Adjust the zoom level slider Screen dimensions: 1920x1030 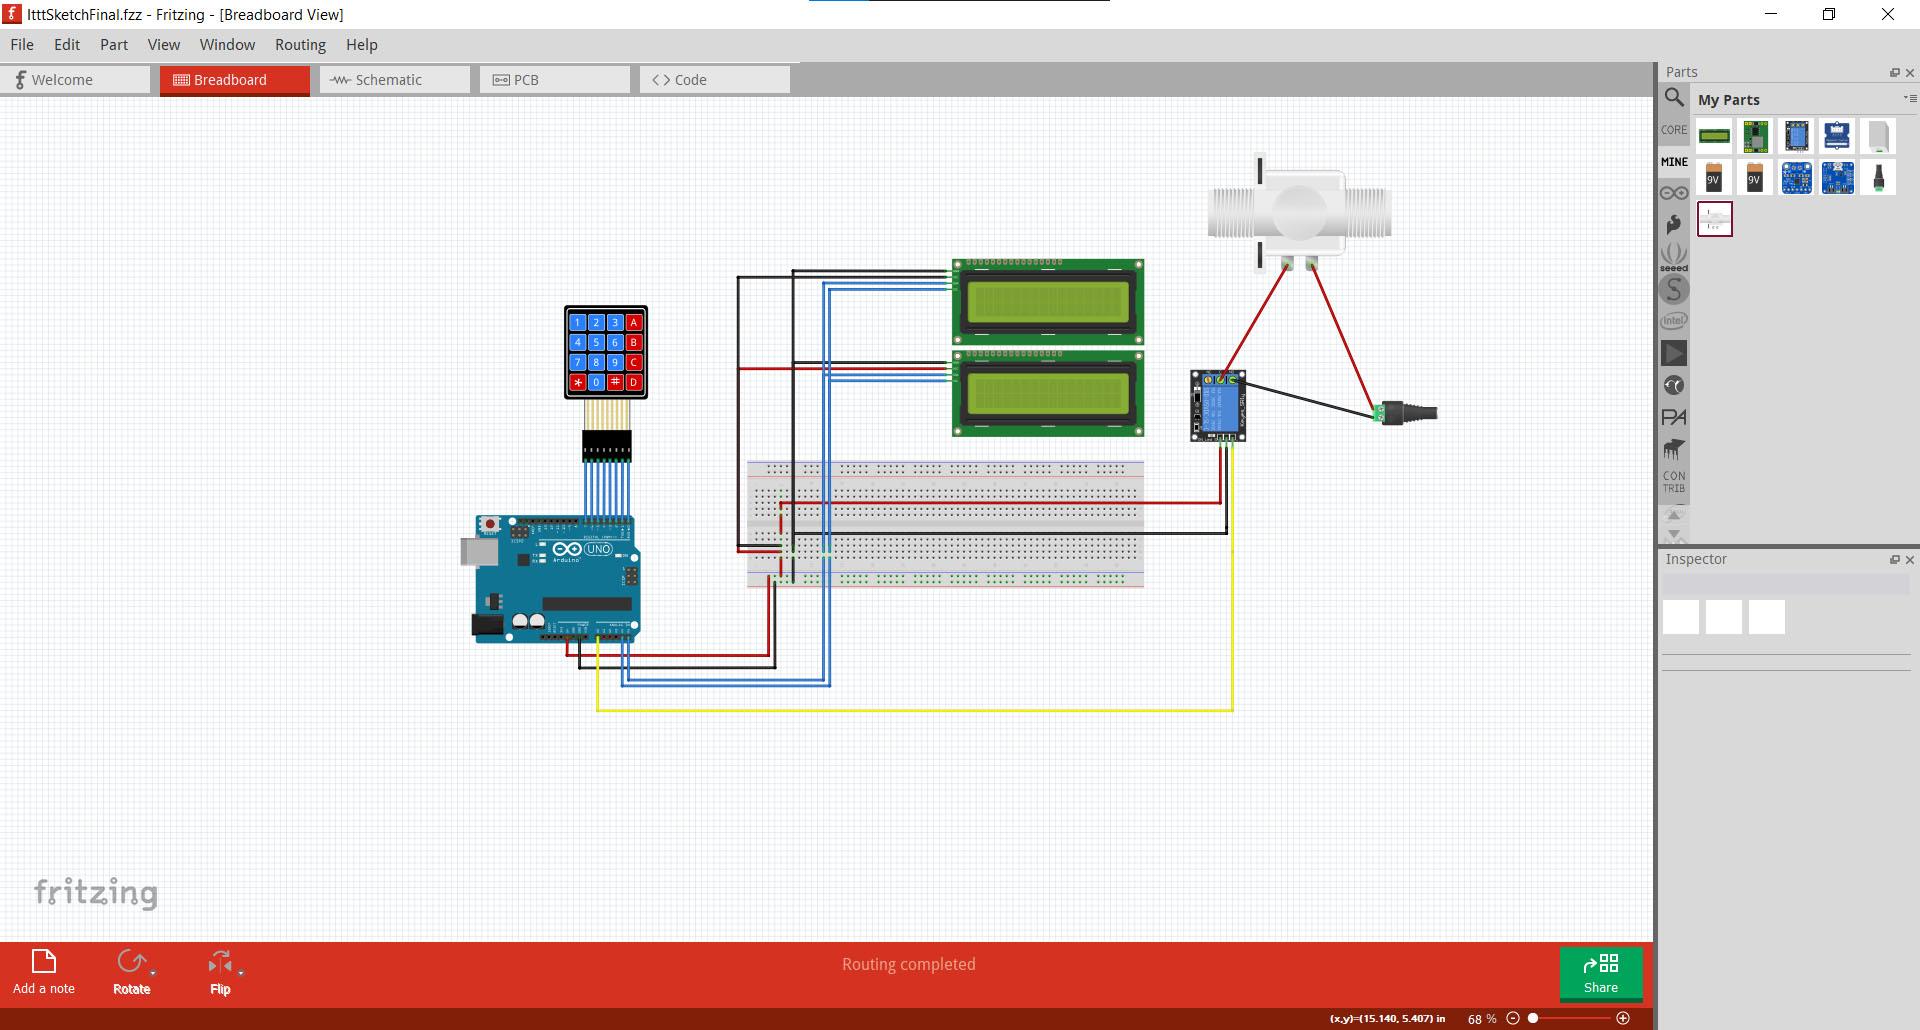tap(1535, 1019)
